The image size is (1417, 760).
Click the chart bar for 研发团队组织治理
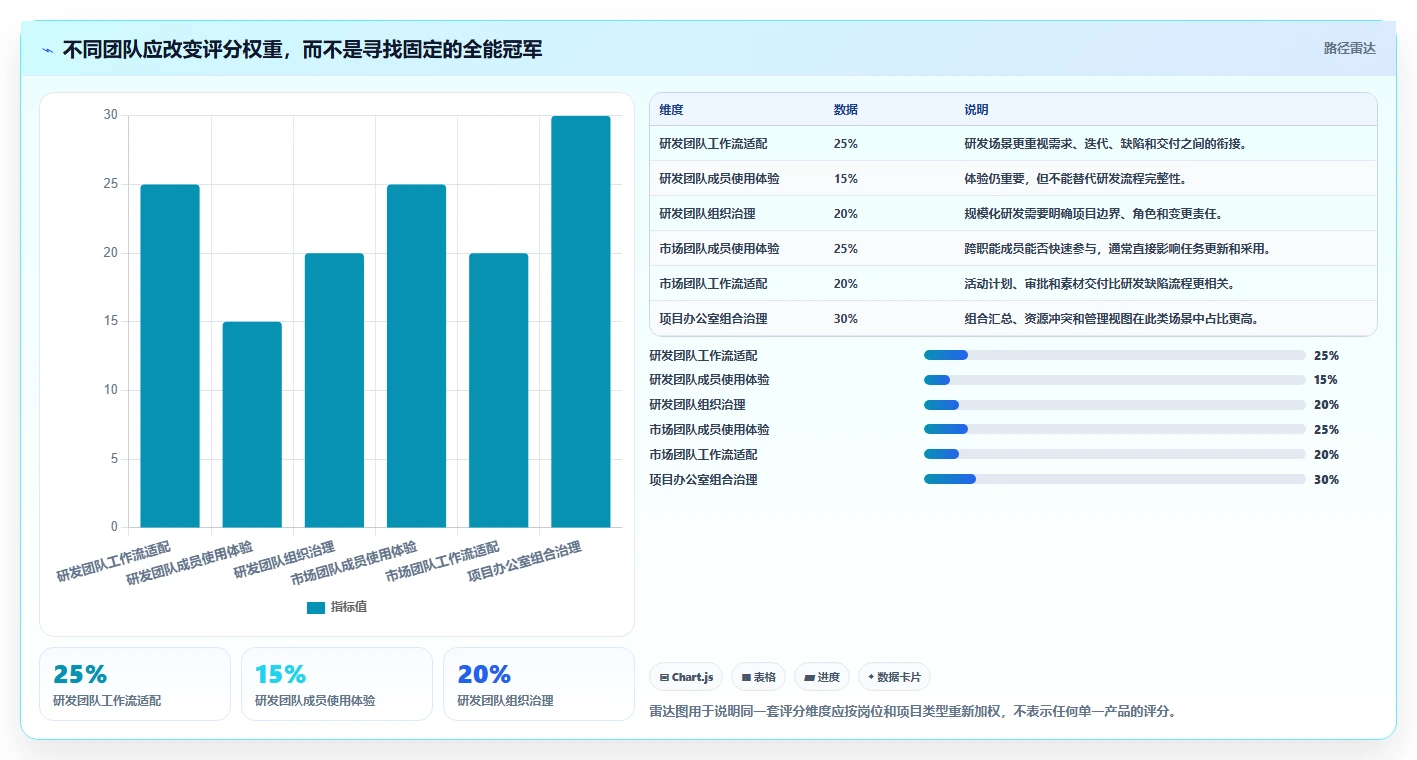coord(334,390)
